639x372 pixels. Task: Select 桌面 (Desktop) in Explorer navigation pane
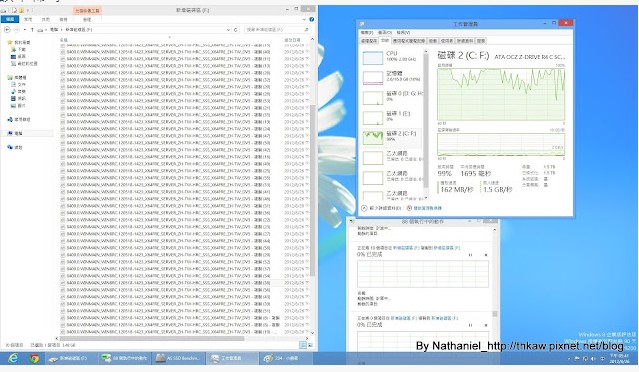point(19,57)
